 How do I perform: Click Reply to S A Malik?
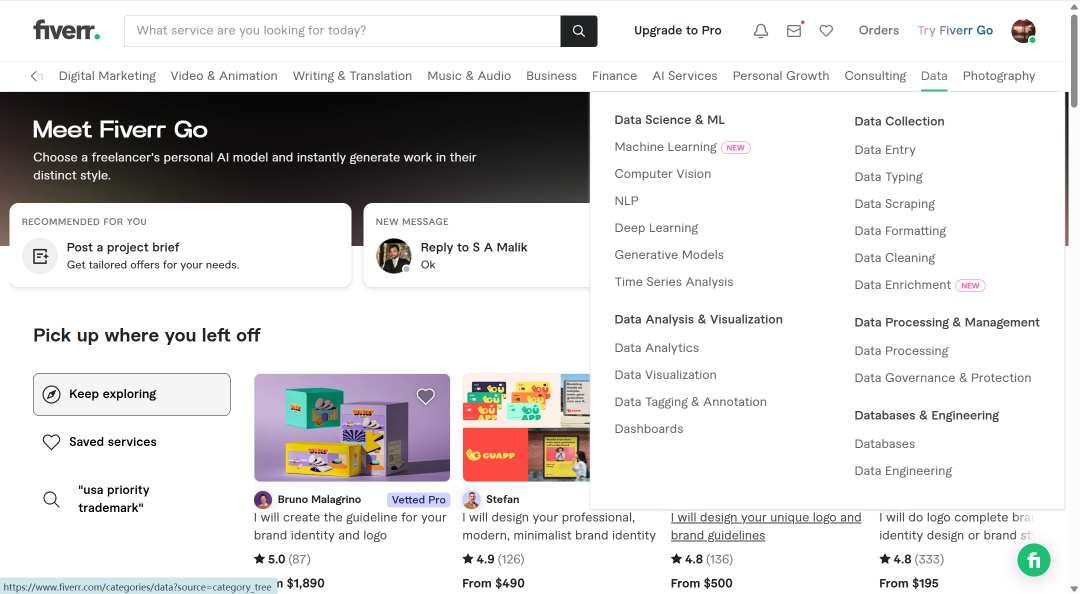[x=474, y=247]
